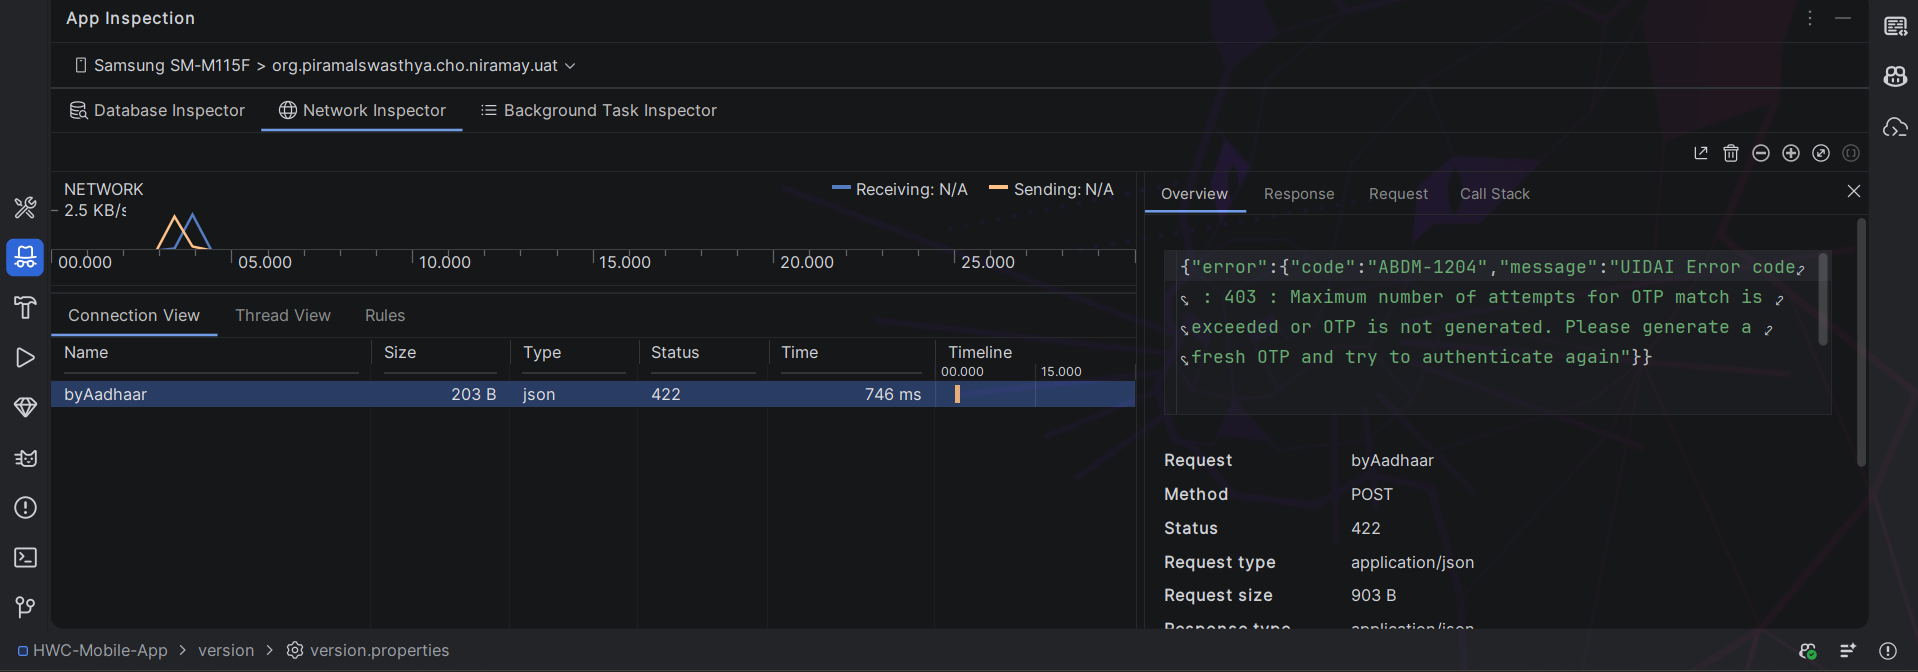Sort connections by Status column
This screenshot has height=672, width=1918.
[703, 353]
